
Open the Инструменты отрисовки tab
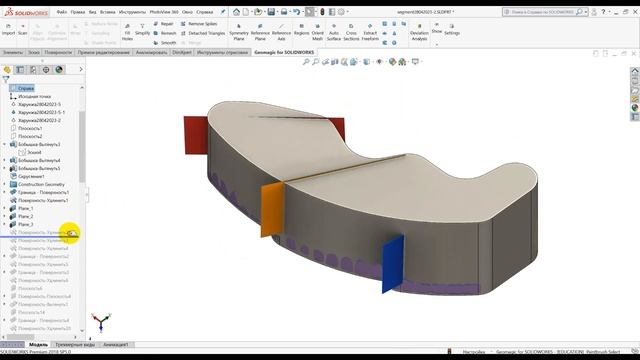222,52
